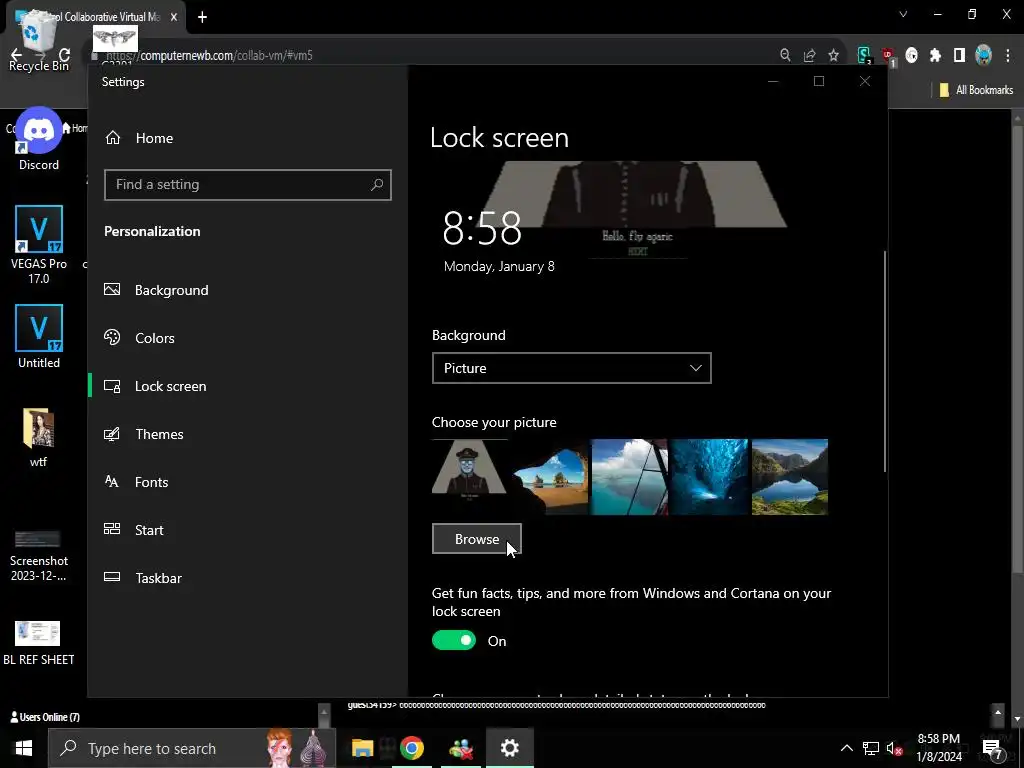Viewport: 1024px width, 768px height.
Task: Expand the Background Picture dropdown
Action: tap(571, 368)
